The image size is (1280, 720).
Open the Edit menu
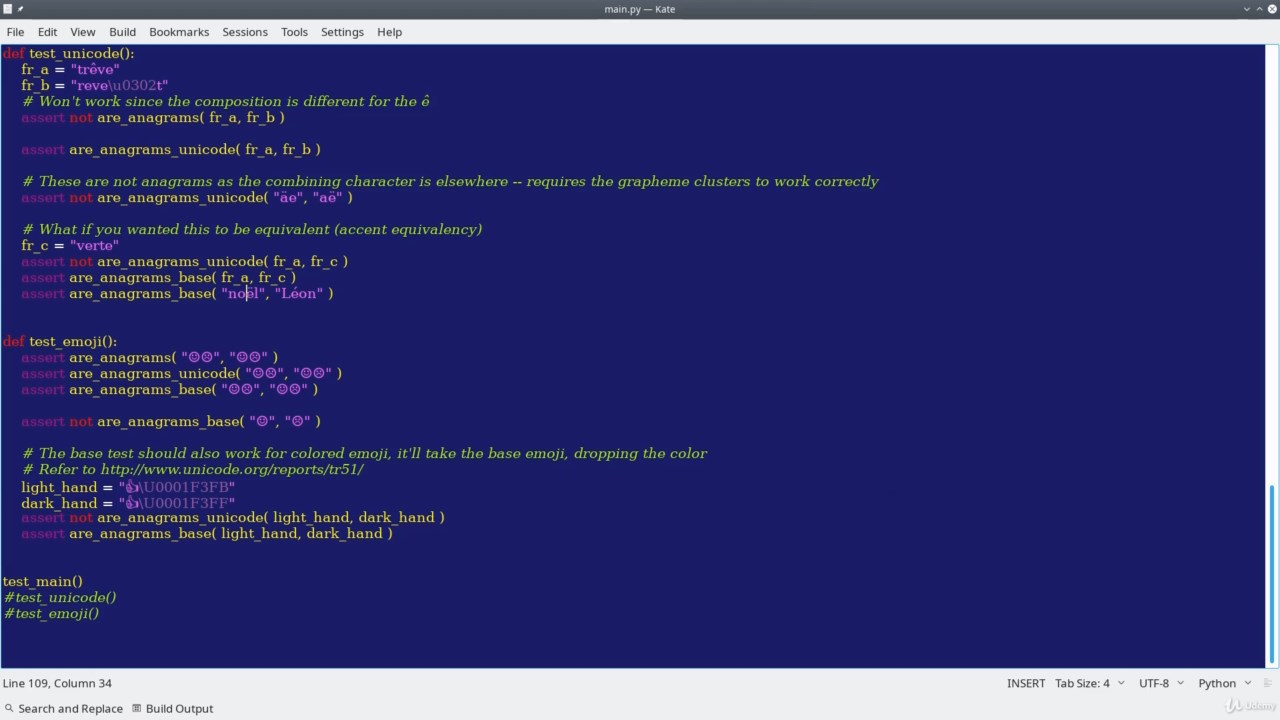47,32
